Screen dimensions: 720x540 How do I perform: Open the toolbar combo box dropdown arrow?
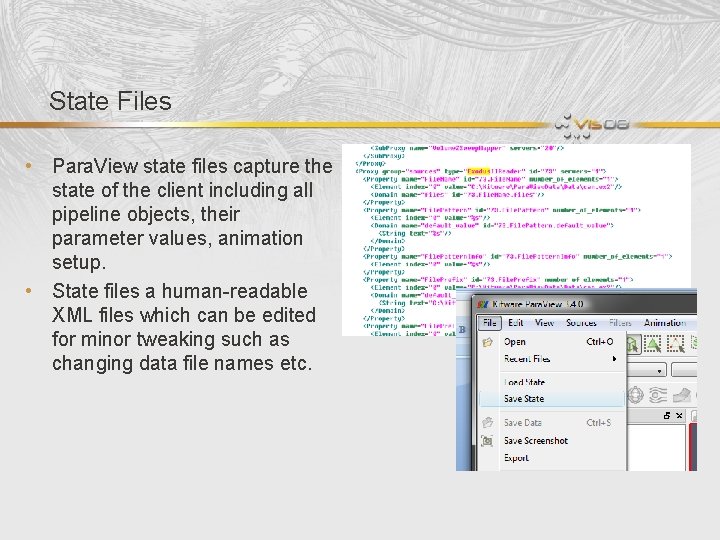pos(660,371)
